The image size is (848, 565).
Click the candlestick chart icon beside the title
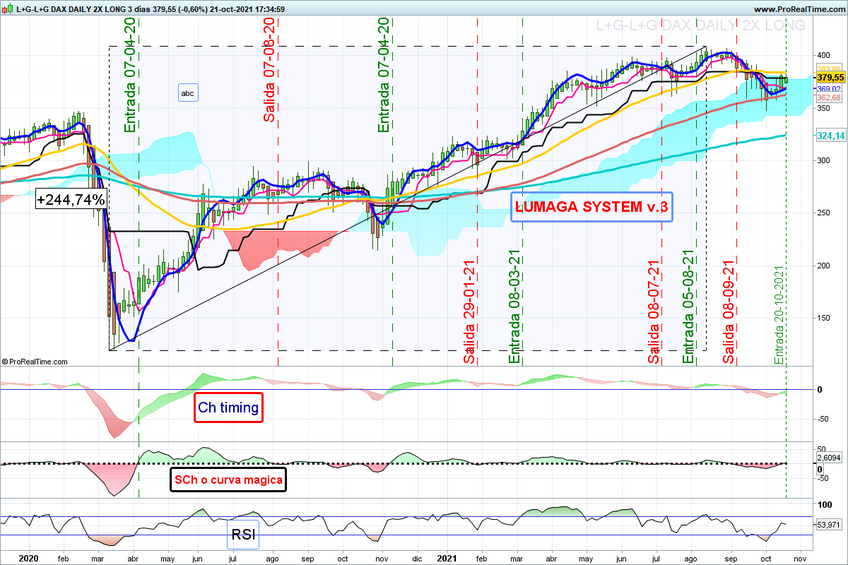point(8,9)
